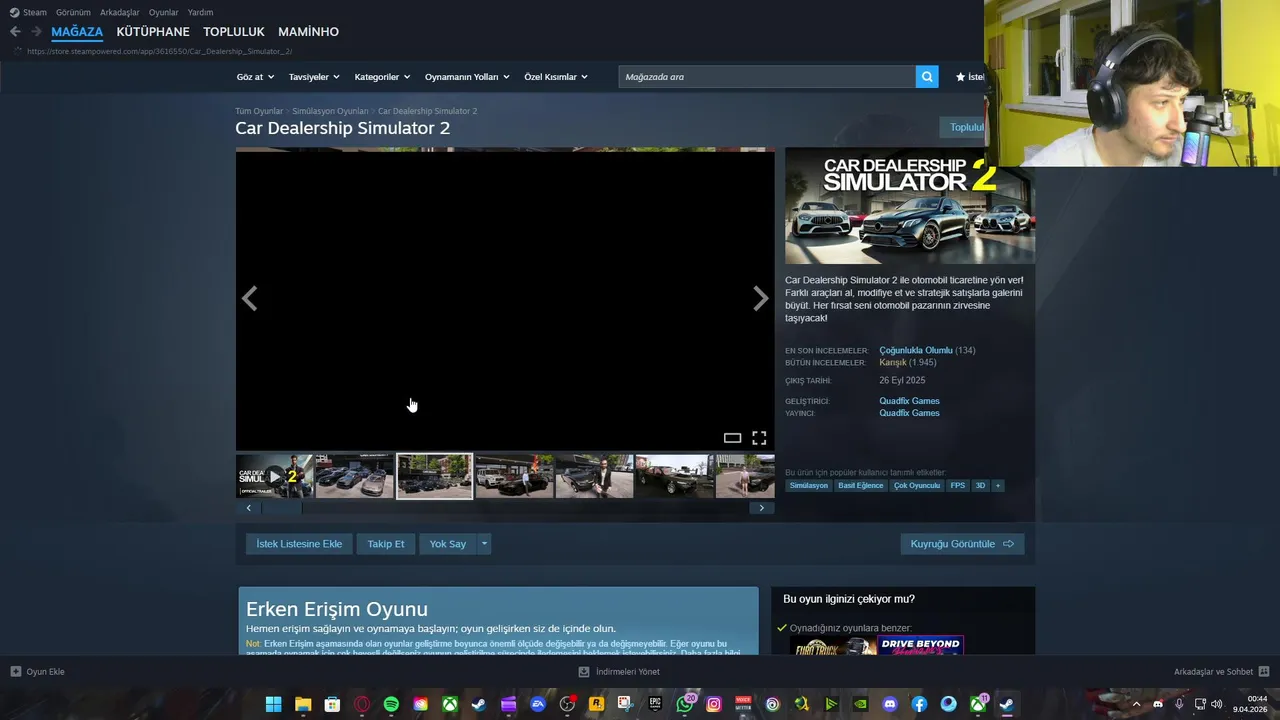Viewport: 1280px width, 720px height.
Task: Show hidden system tray icons
Action: click(x=1136, y=704)
